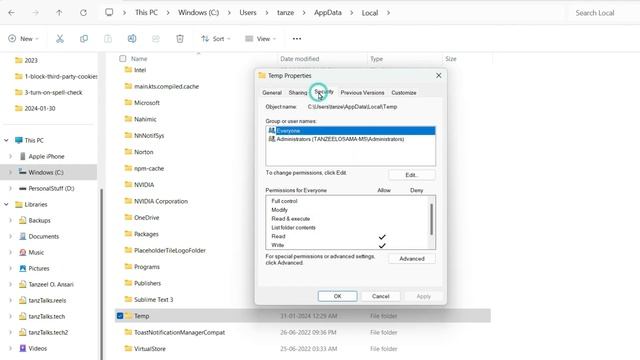Open the View dropdown
640x360 pixels.
[x=260, y=39]
